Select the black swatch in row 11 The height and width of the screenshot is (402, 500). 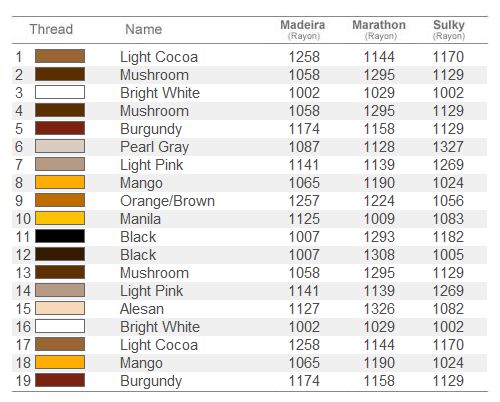[x=60, y=236]
